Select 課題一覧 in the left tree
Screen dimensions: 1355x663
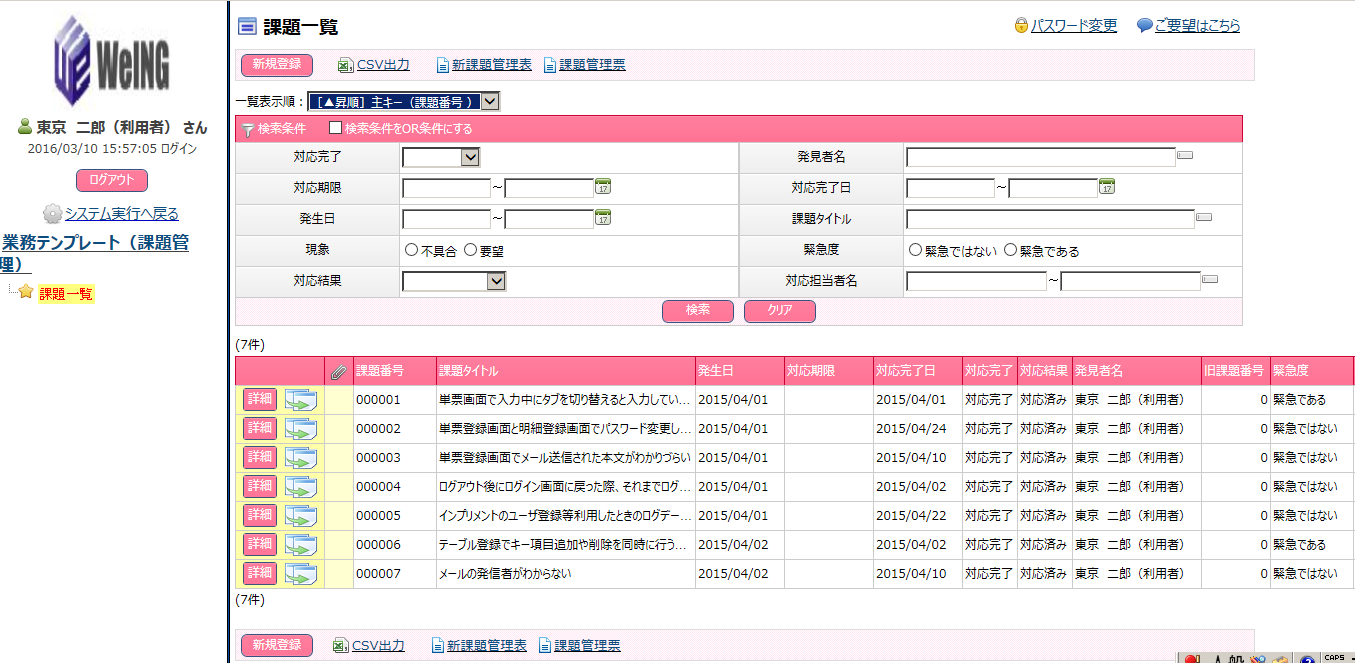66,294
